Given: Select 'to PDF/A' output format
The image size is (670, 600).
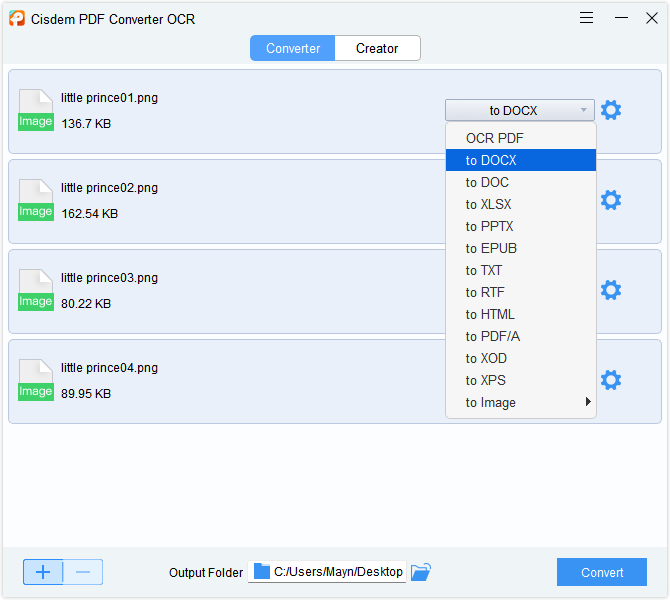Looking at the screenshot, I should click(x=520, y=336).
